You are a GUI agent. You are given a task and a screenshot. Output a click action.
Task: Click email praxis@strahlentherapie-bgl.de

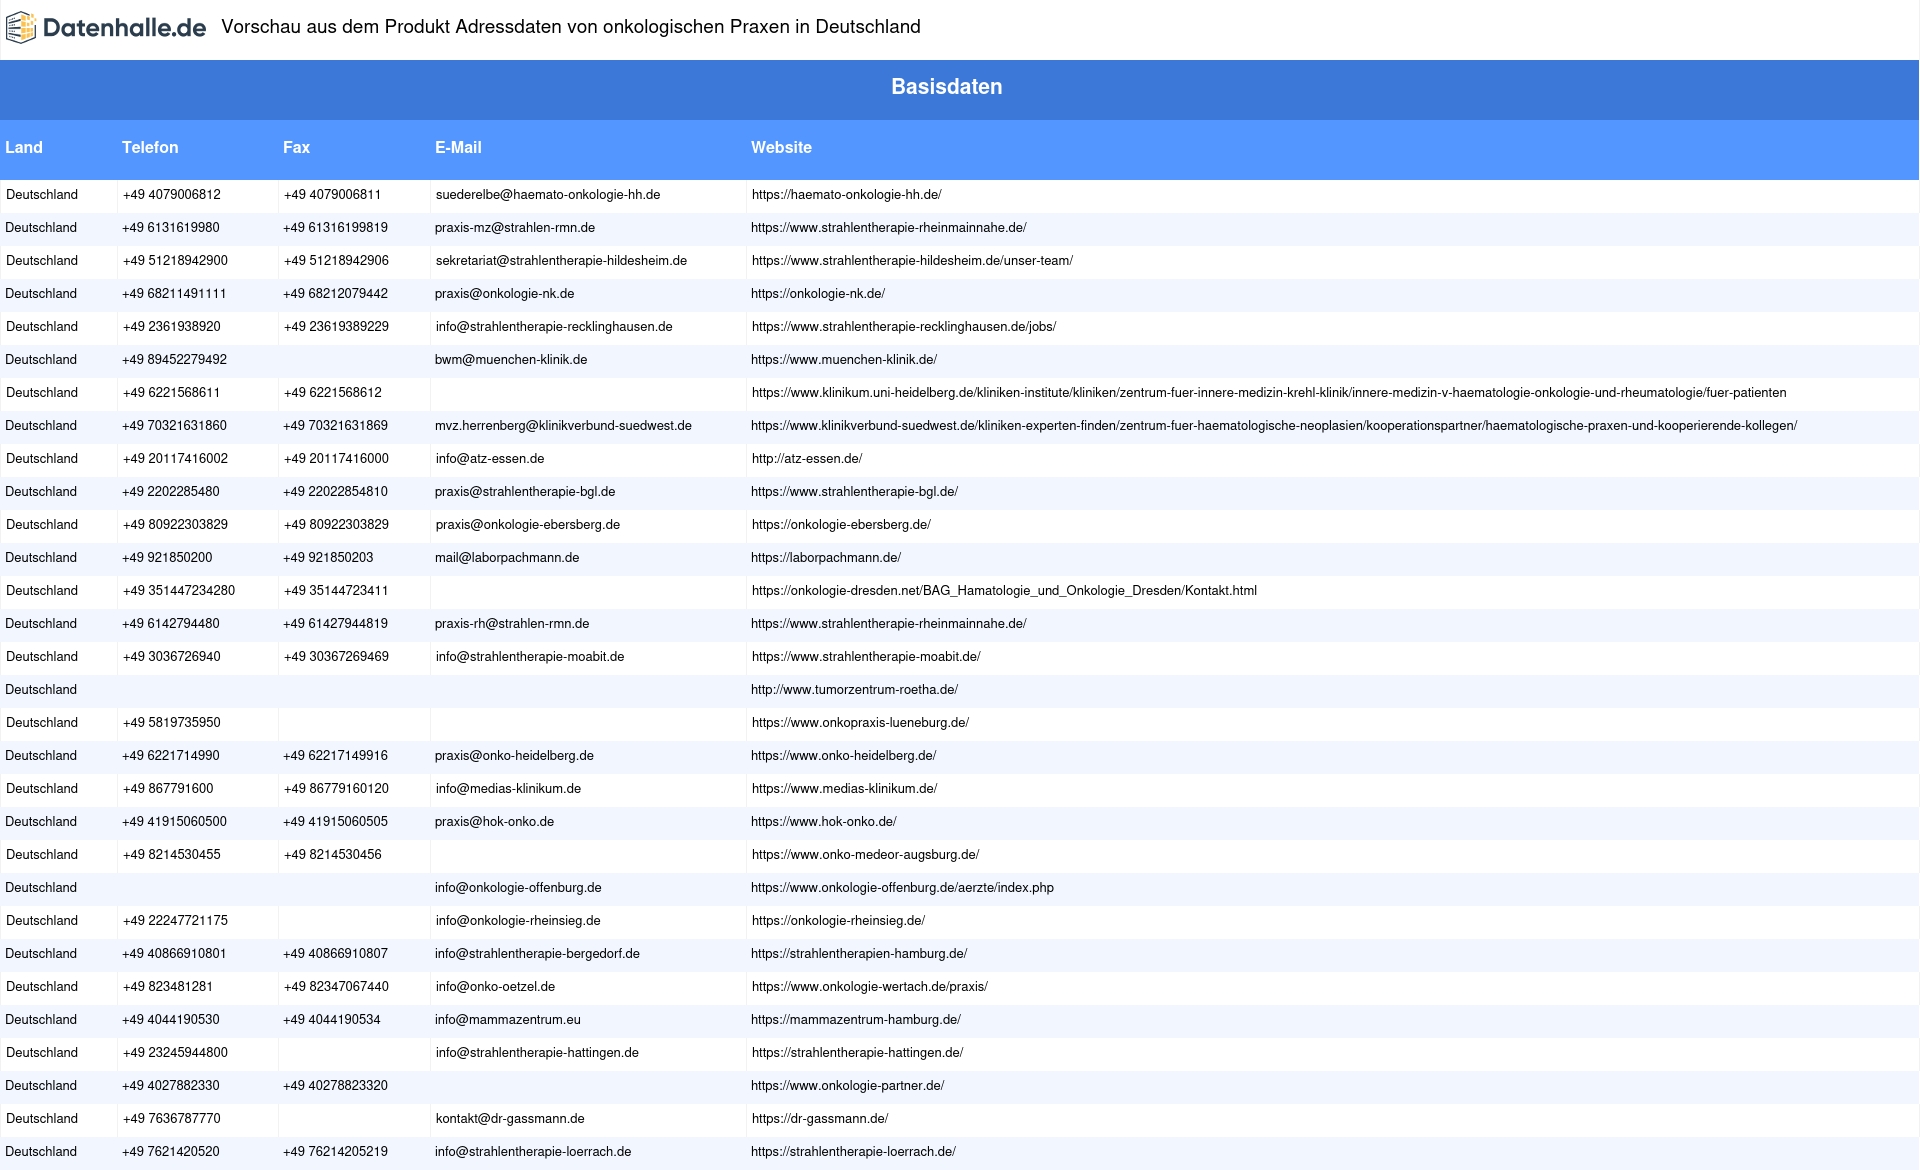pos(525,492)
